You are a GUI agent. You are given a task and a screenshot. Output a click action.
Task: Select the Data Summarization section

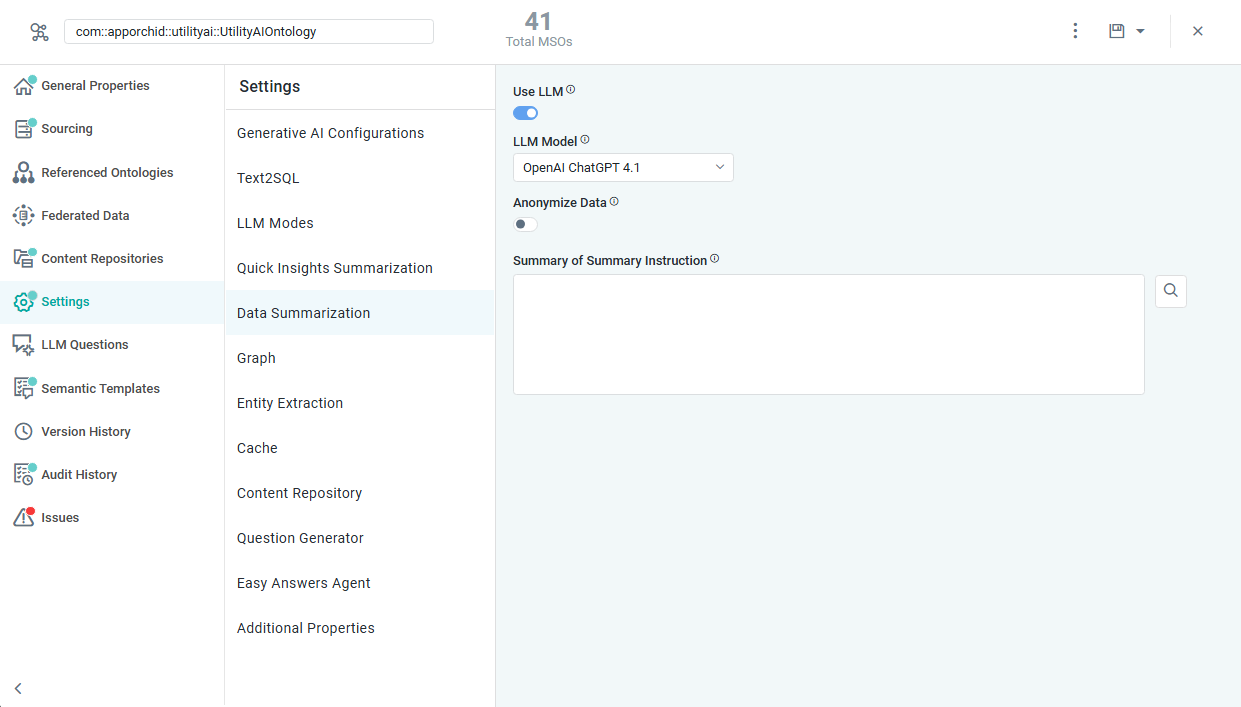point(360,313)
